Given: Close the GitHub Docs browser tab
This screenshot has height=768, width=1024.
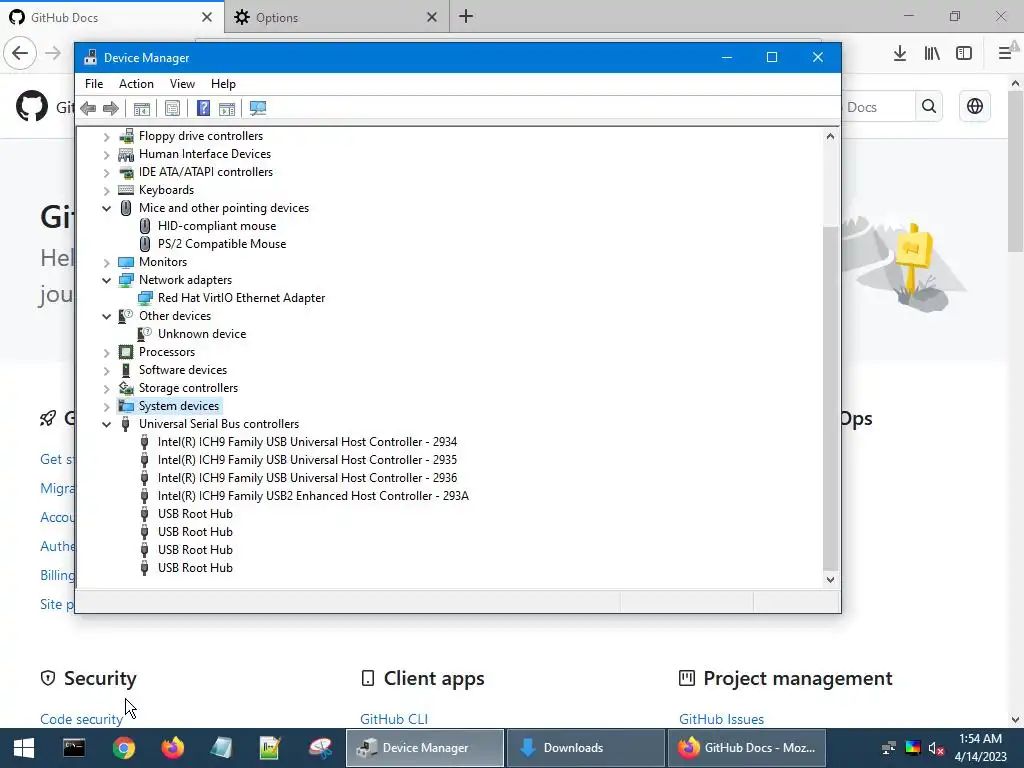Looking at the screenshot, I should coord(207,17).
